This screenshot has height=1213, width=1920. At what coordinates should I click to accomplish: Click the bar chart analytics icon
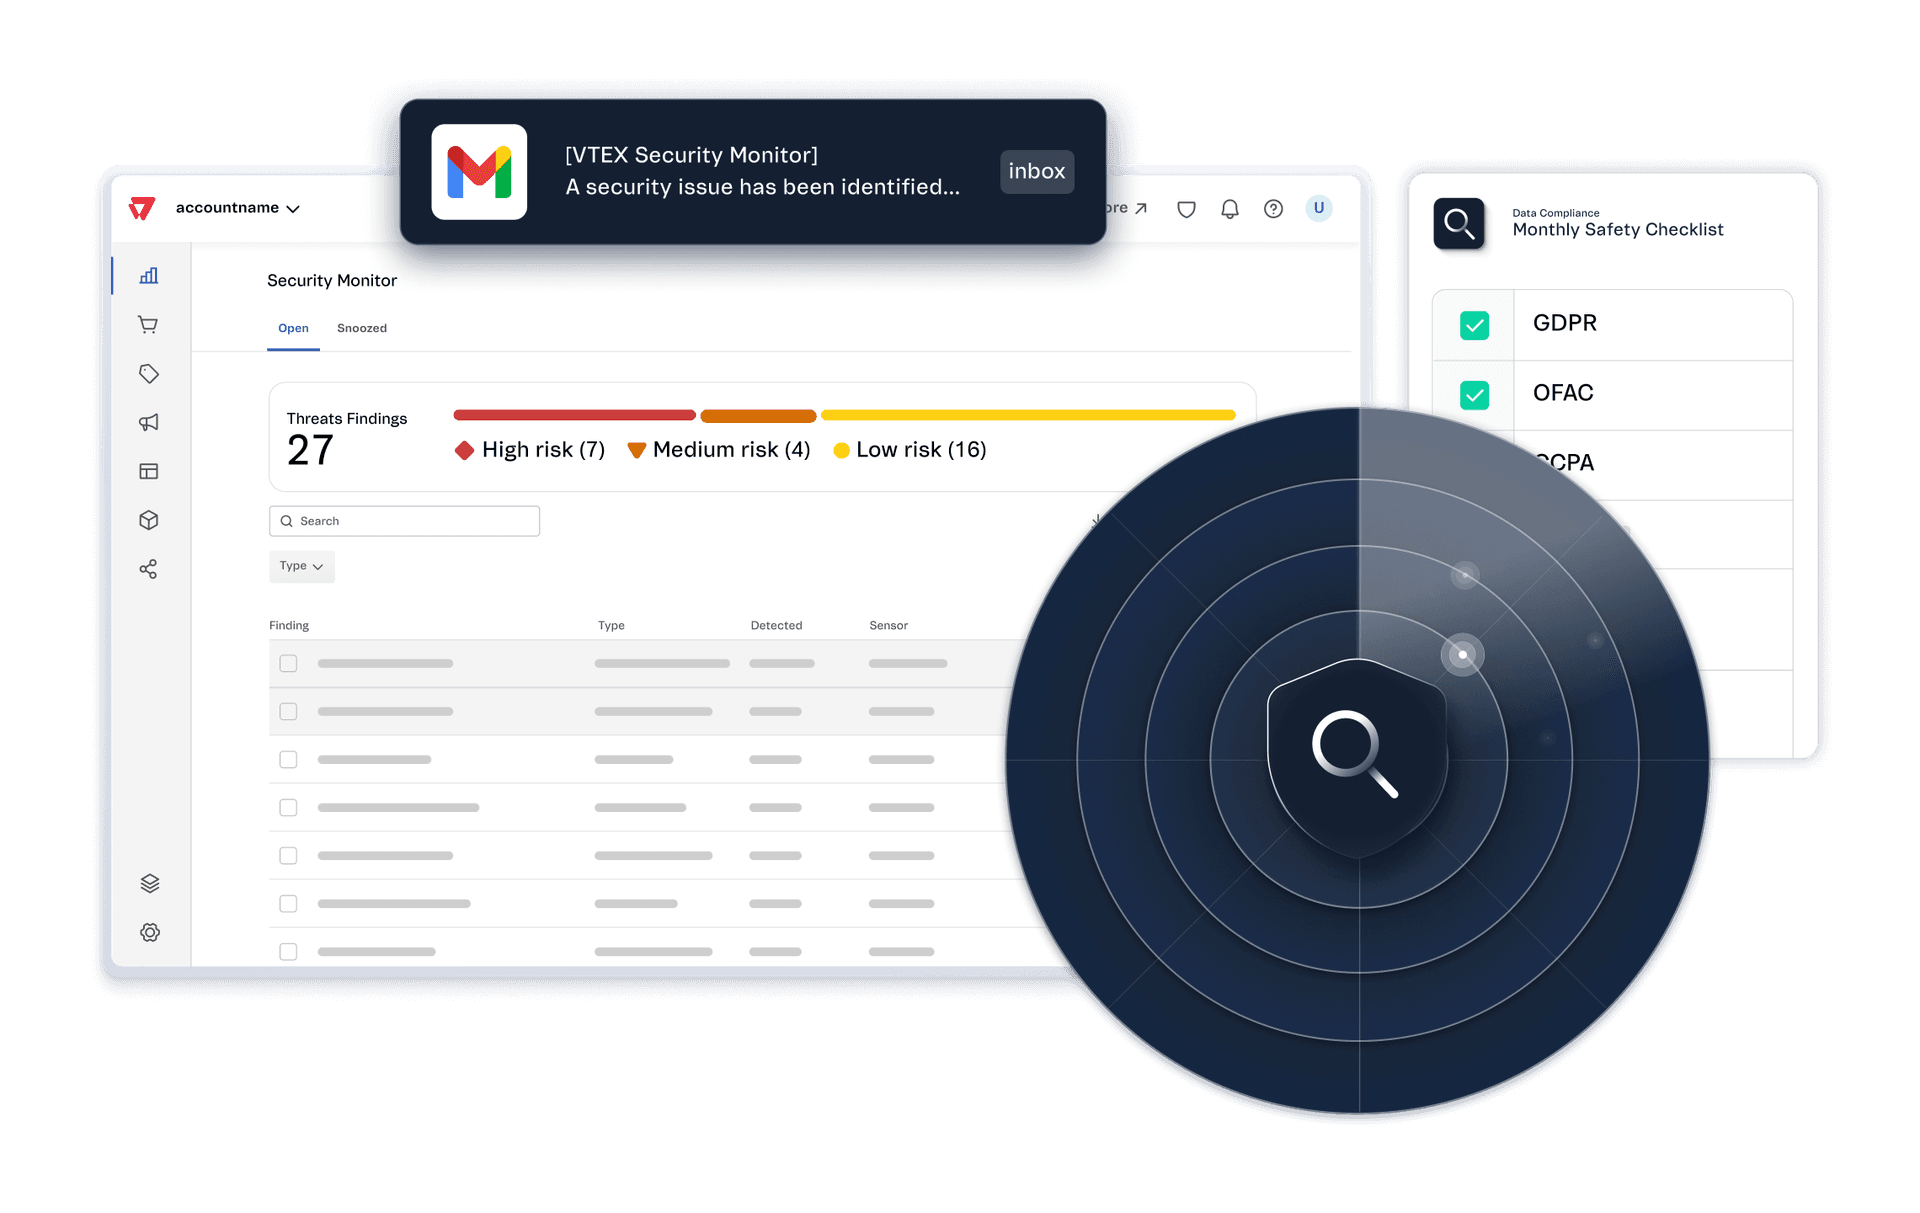(x=148, y=277)
